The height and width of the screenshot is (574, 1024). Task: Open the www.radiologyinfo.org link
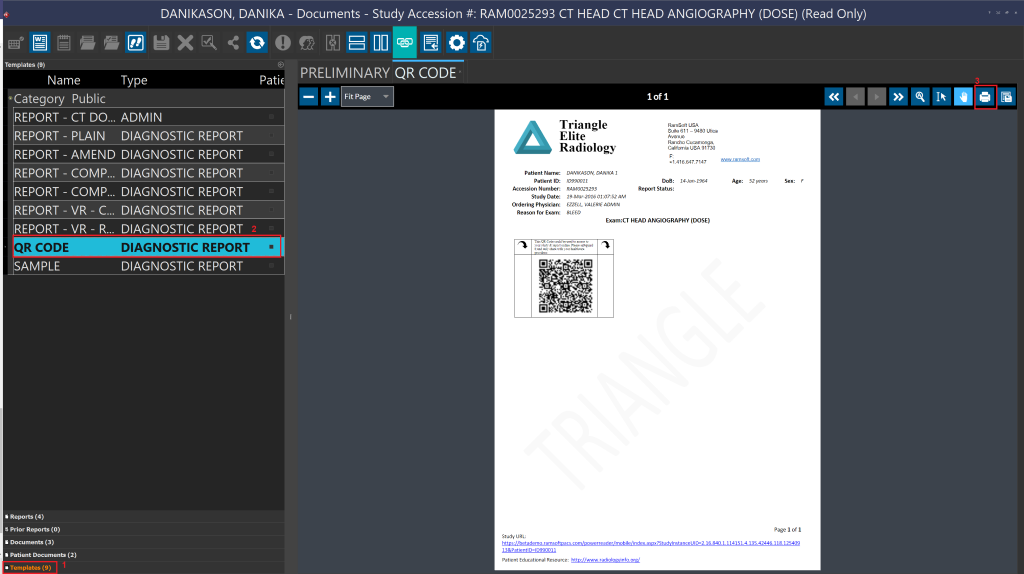[604, 560]
